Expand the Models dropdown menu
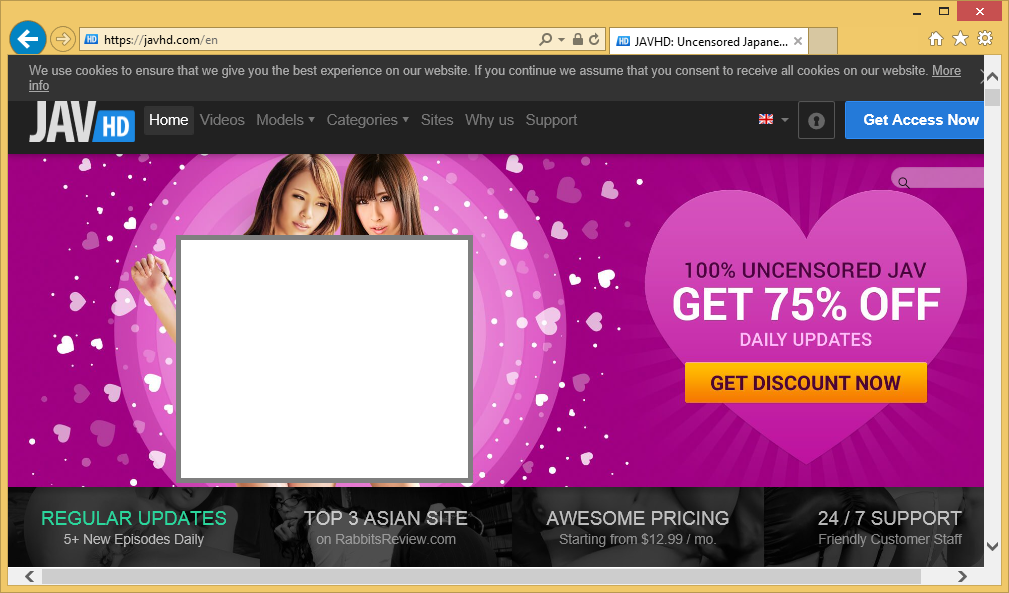The width and height of the screenshot is (1009, 593). (x=285, y=120)
